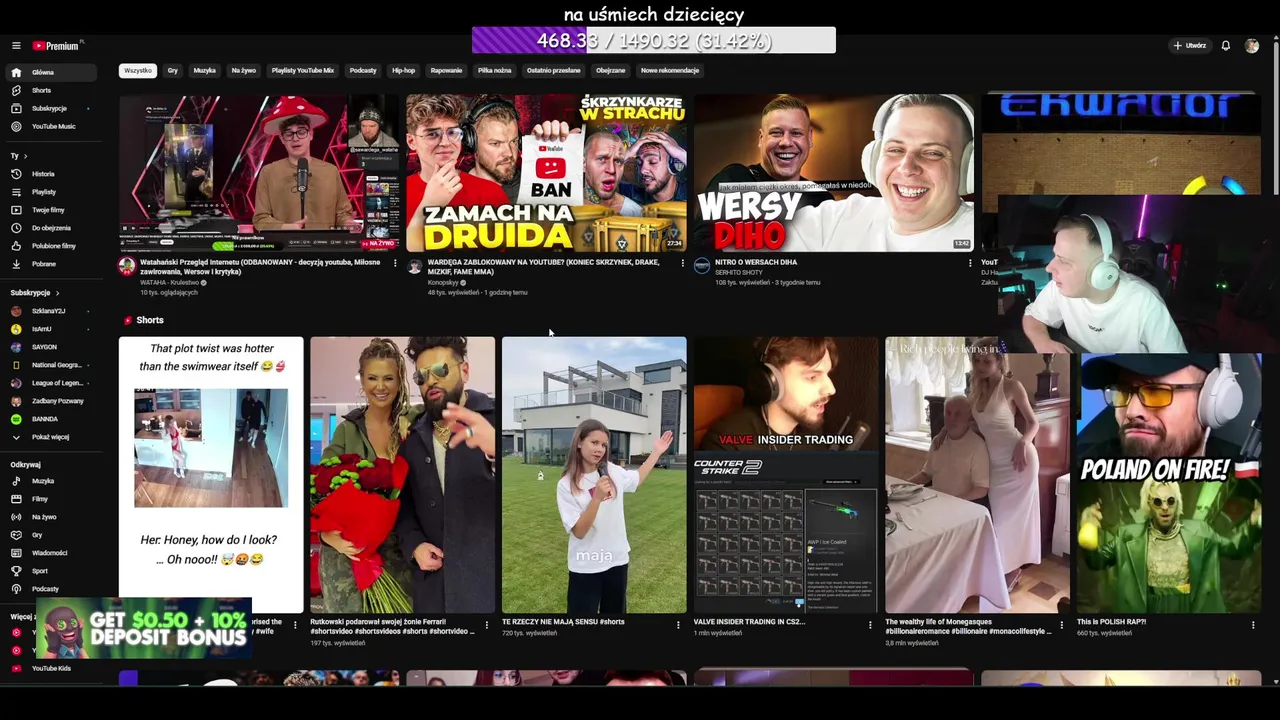This screenshot has width=1280, height=720.
Task: Expand the Subskrypcje section header
Action: click(35, 293)
